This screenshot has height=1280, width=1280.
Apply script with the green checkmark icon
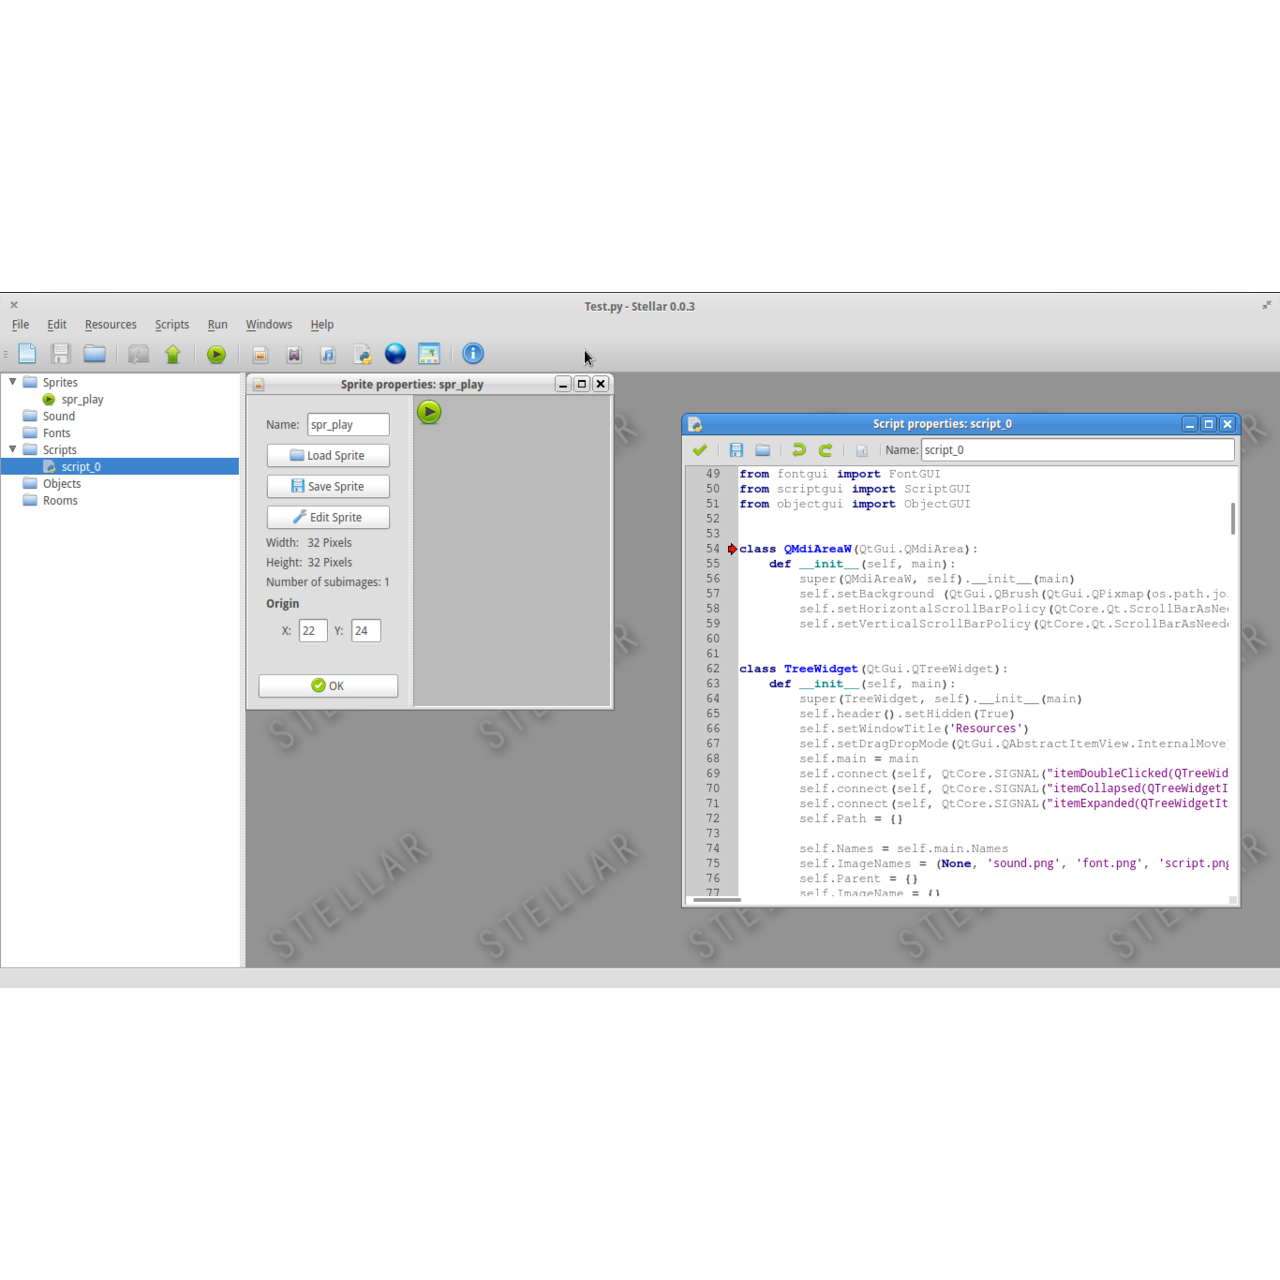700,450
